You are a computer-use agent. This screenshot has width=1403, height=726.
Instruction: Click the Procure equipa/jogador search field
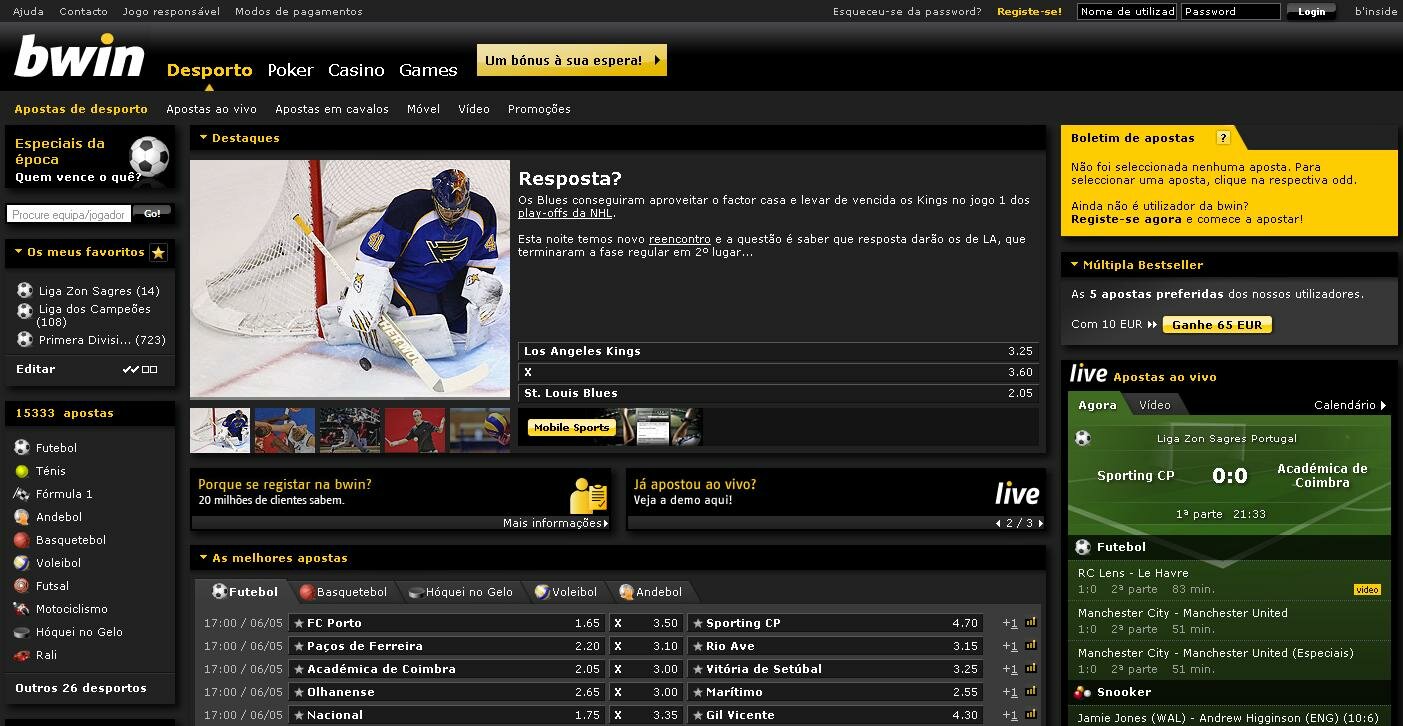pyautogui.click(x=69, y=214)
